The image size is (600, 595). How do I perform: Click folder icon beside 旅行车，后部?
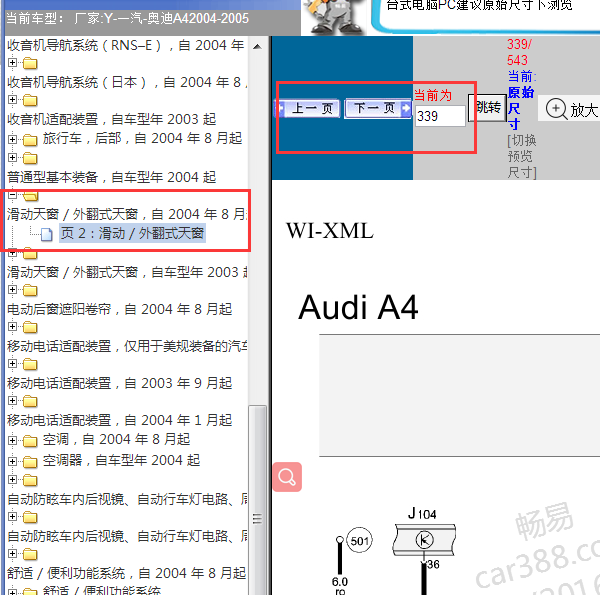click(30, 140)
